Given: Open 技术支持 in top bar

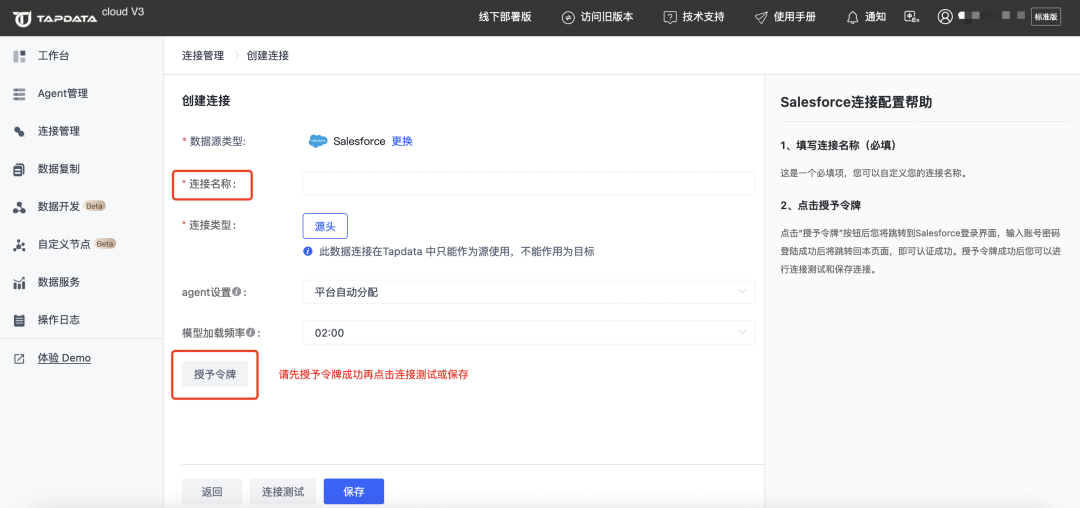Looking at the screenshot, I should (x=694, y=17).
